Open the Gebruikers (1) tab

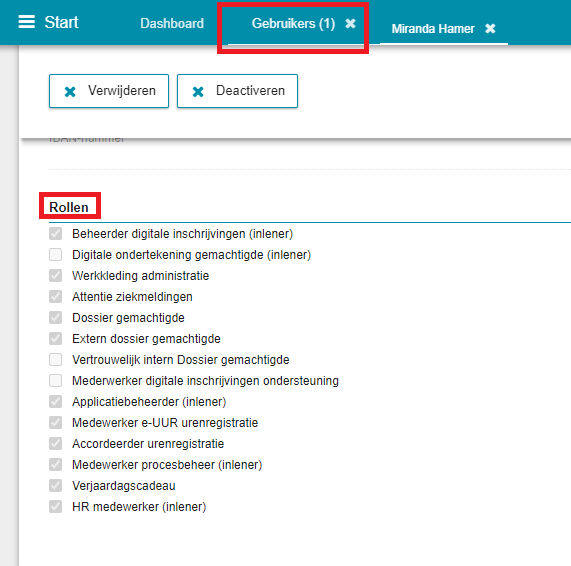[x=293, y=24]
